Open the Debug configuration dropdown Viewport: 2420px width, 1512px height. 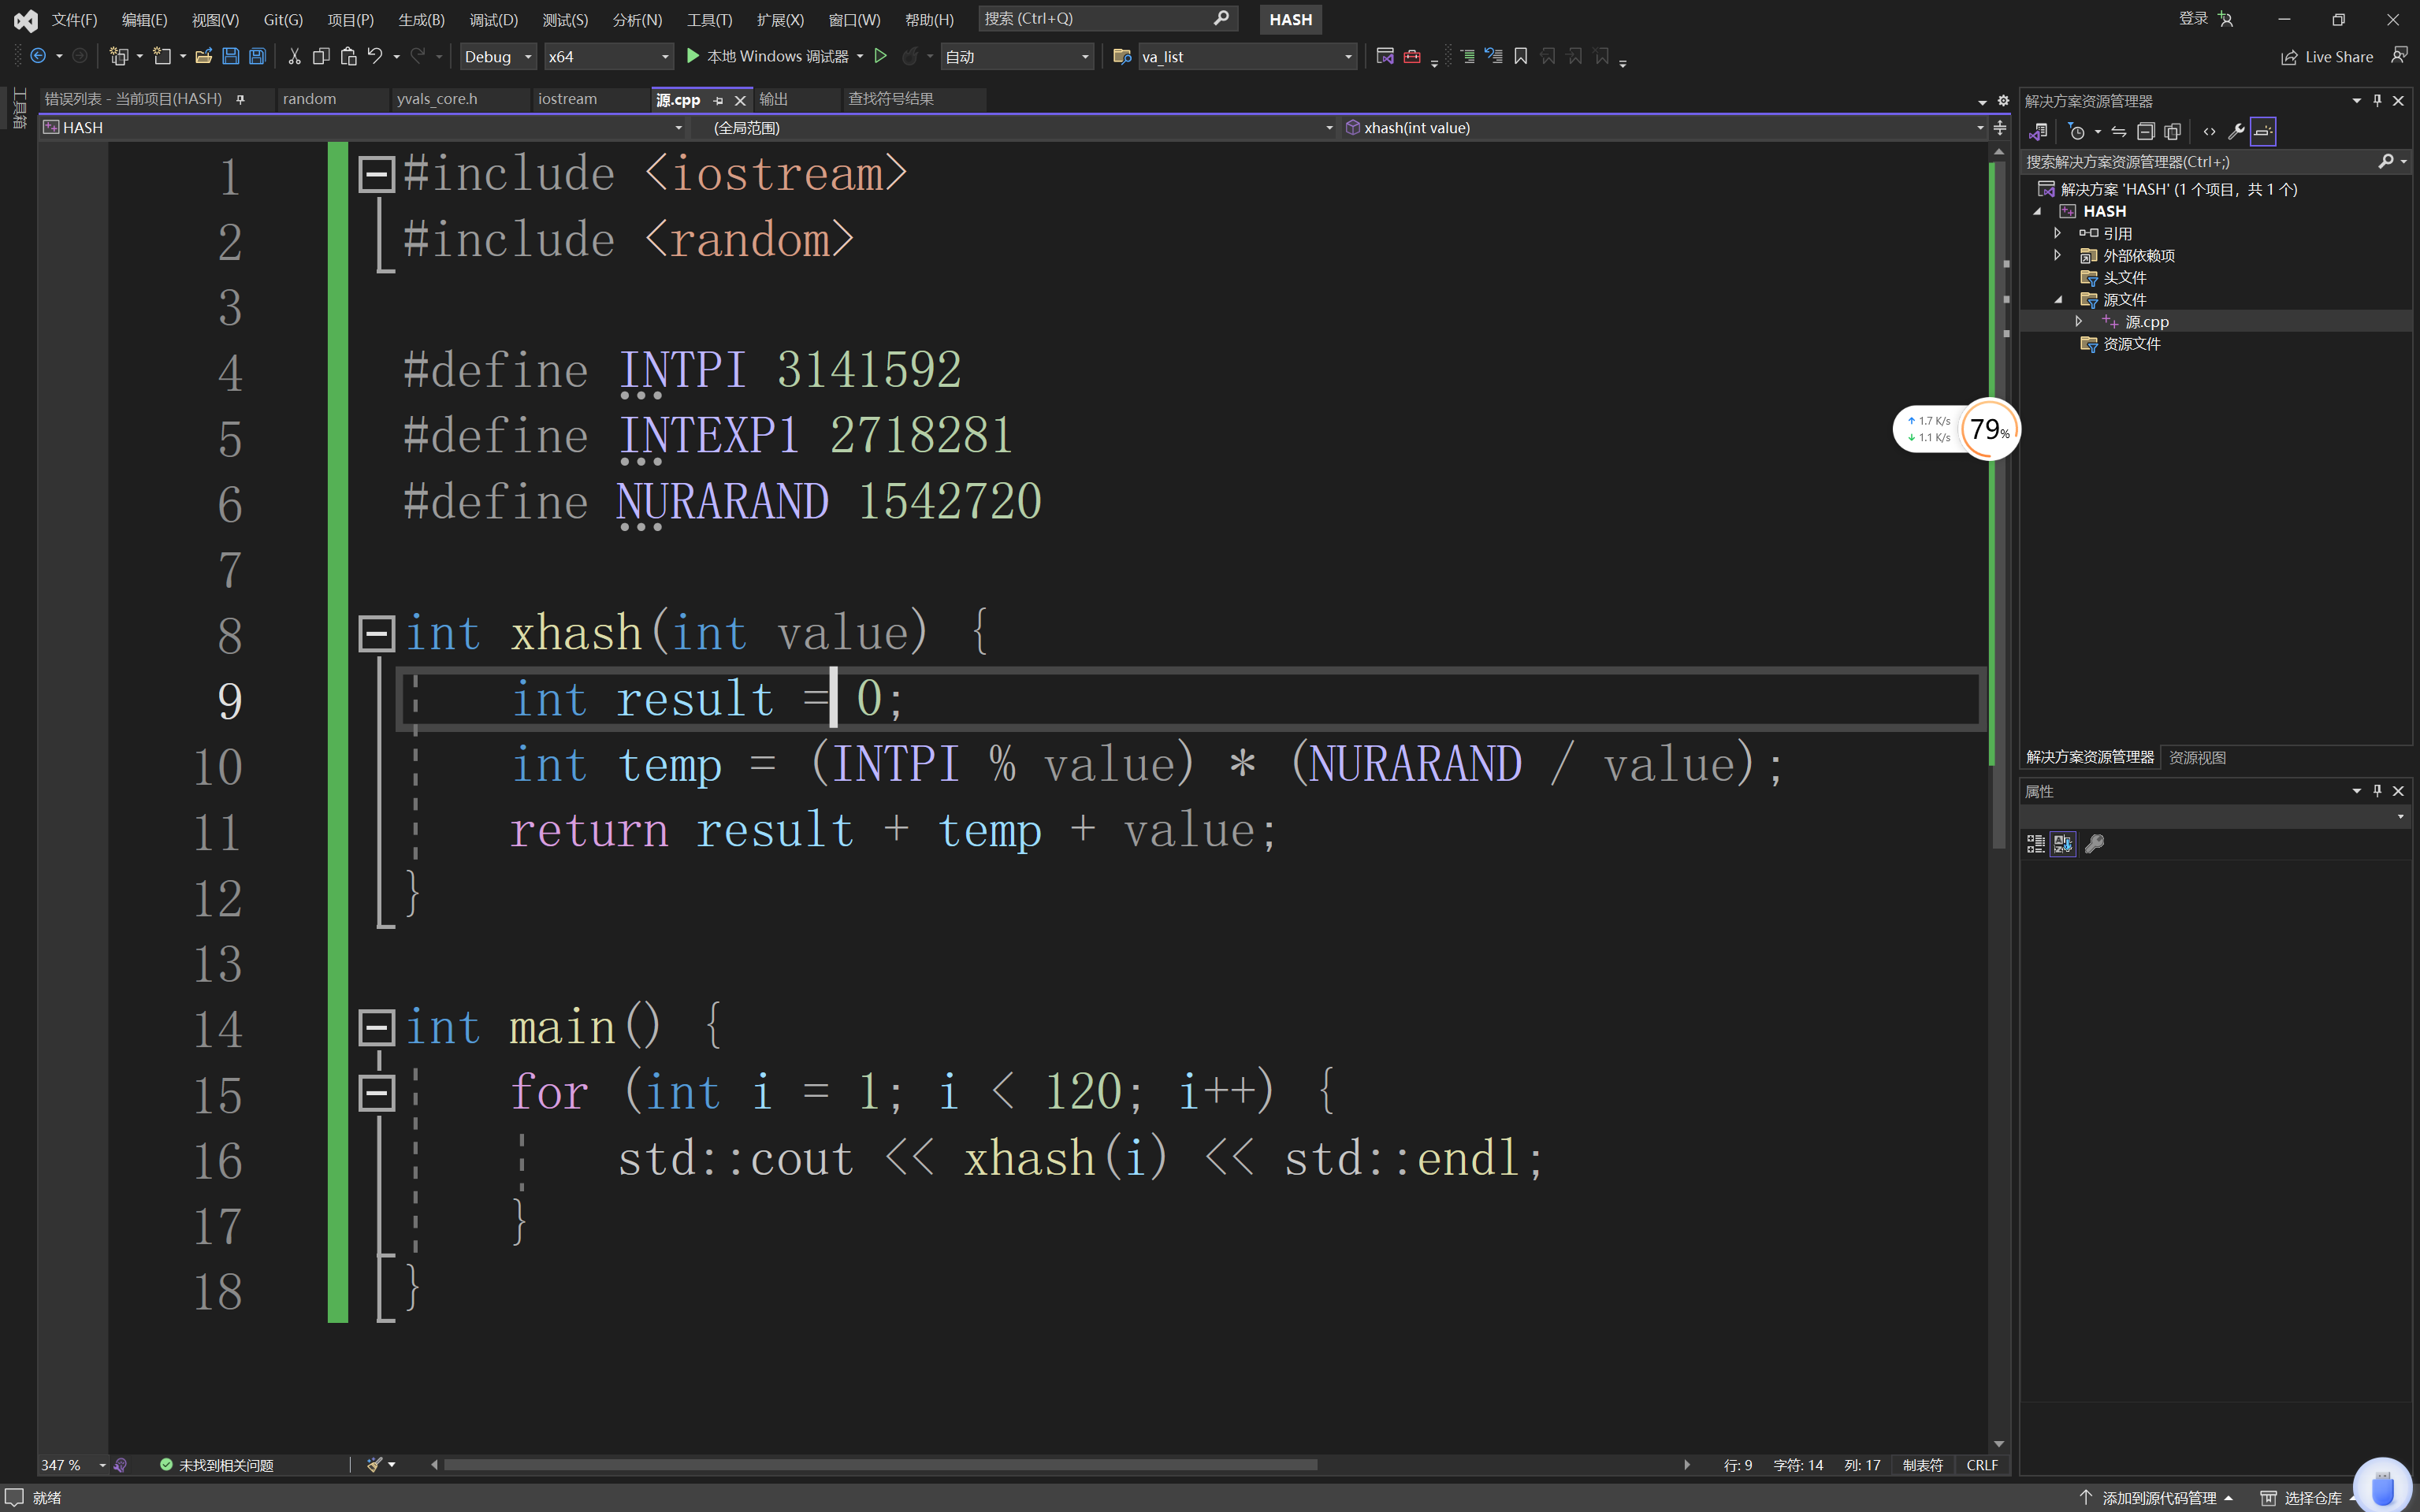[497, 57]
